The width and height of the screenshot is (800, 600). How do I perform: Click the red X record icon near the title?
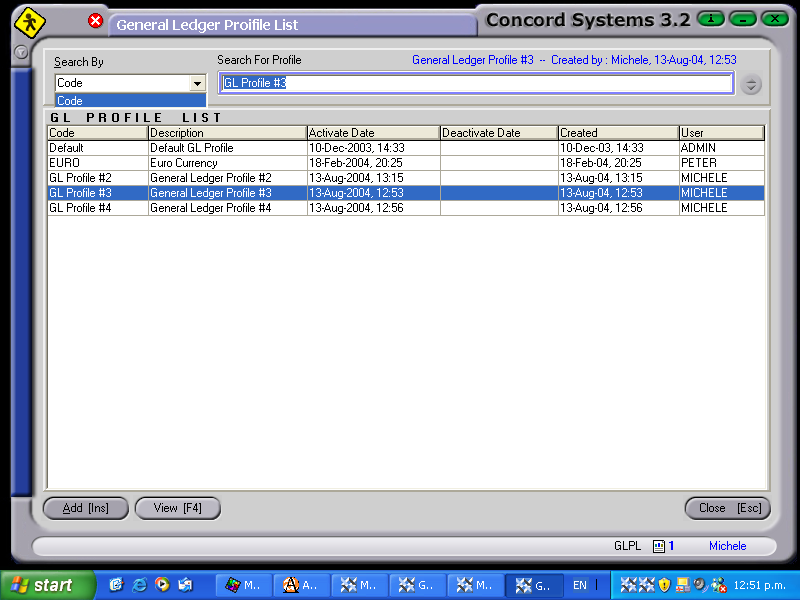96,20
